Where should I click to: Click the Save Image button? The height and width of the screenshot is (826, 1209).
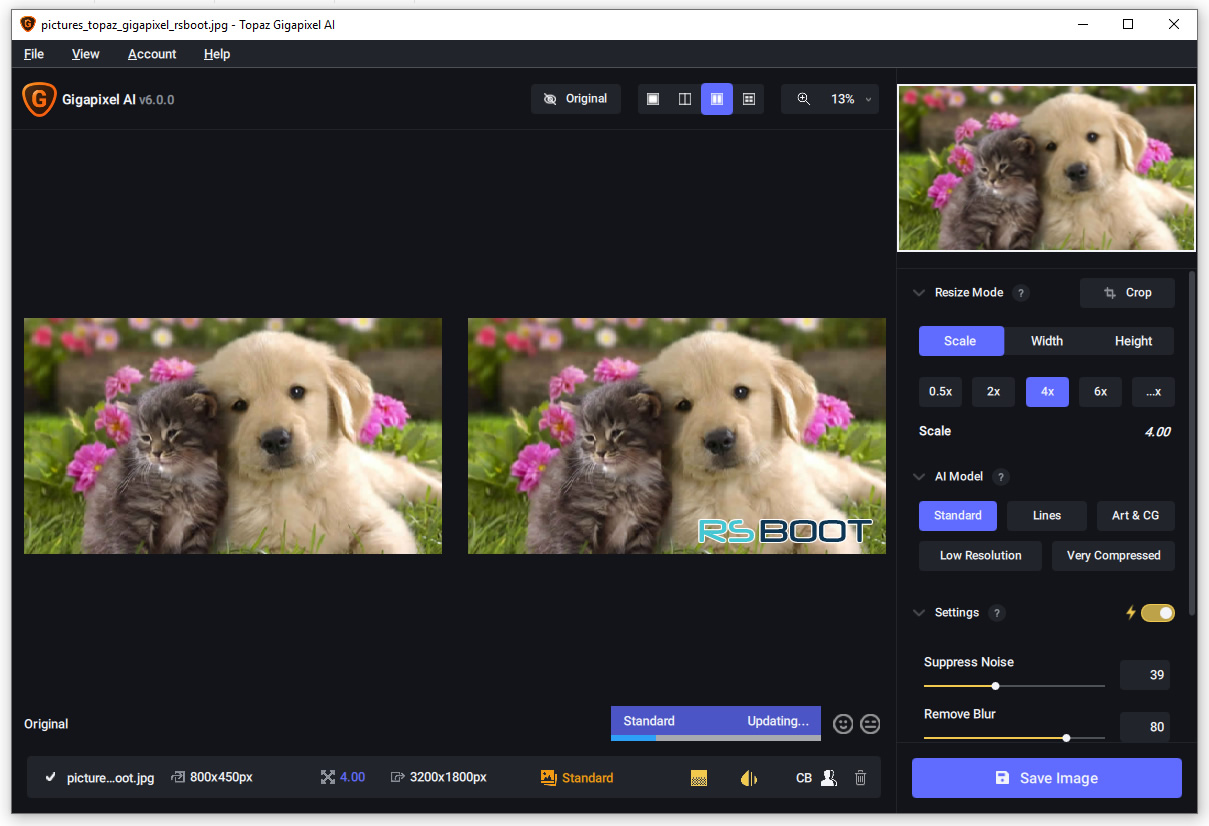tap(1046, 778)
